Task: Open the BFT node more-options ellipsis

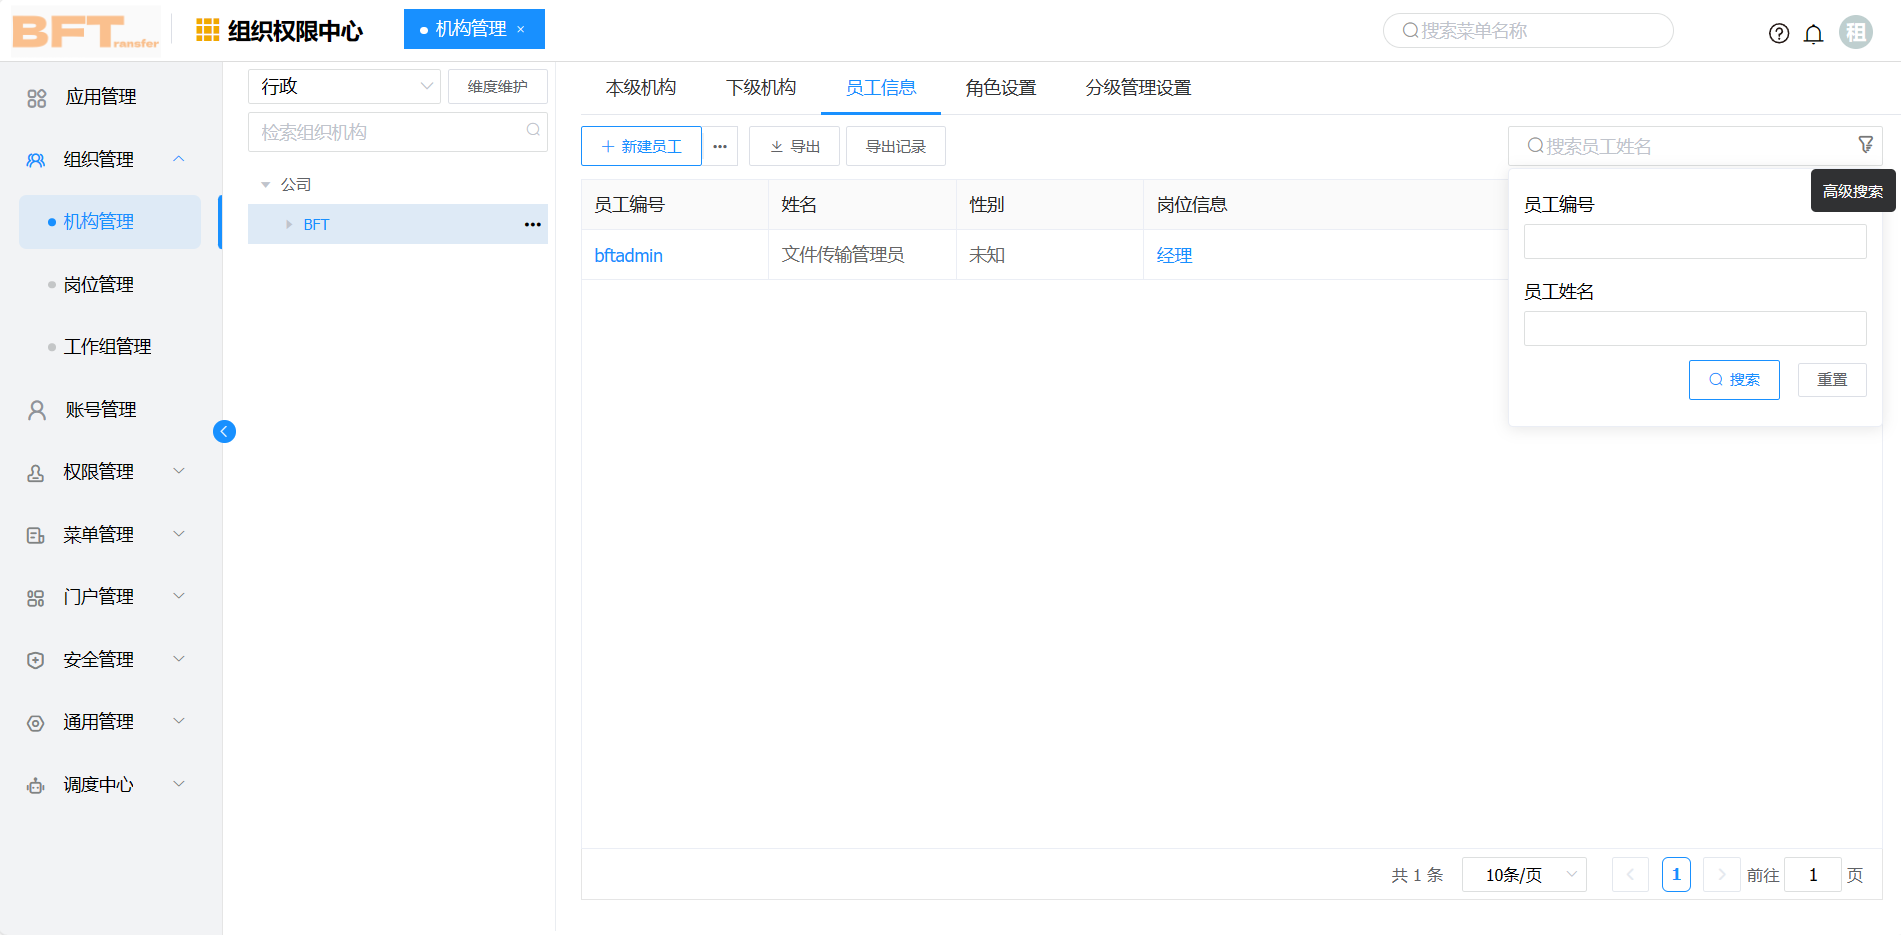Action: click(x=532, y=224)
